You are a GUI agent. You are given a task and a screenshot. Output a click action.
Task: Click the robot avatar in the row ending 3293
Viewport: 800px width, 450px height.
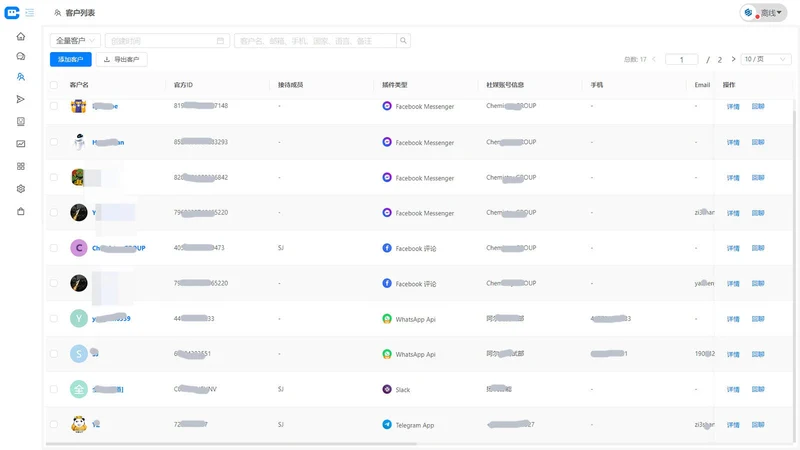coord(79,142)
